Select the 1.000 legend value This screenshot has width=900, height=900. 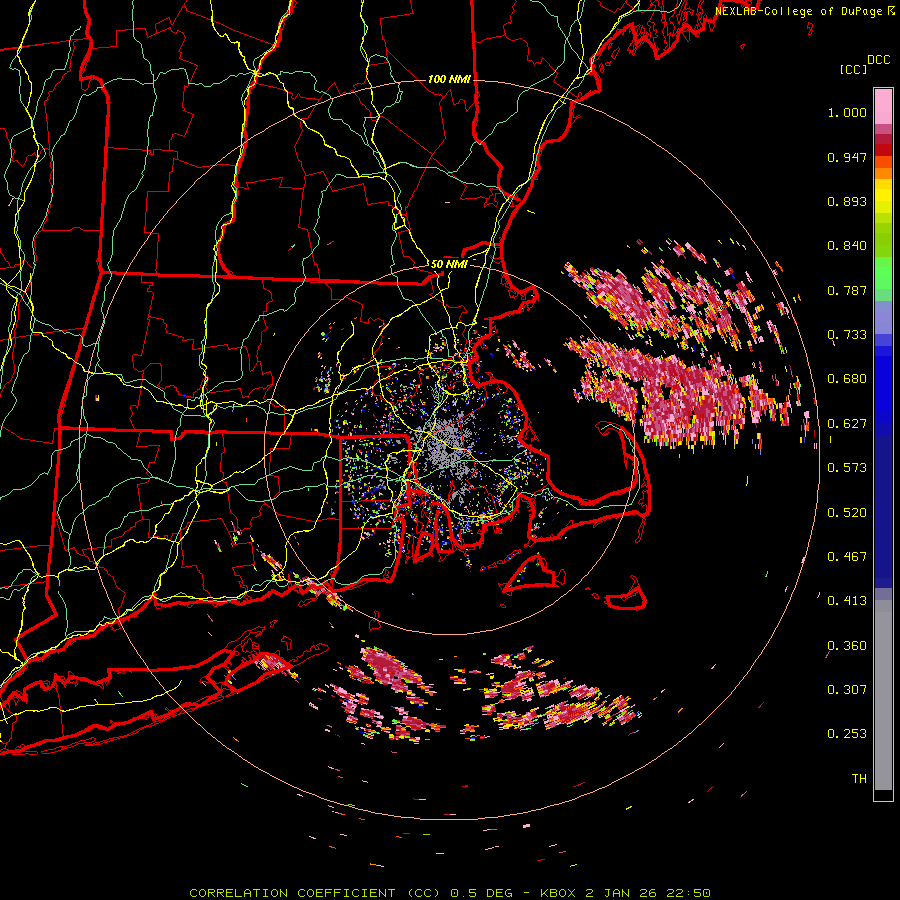(847, 112)
